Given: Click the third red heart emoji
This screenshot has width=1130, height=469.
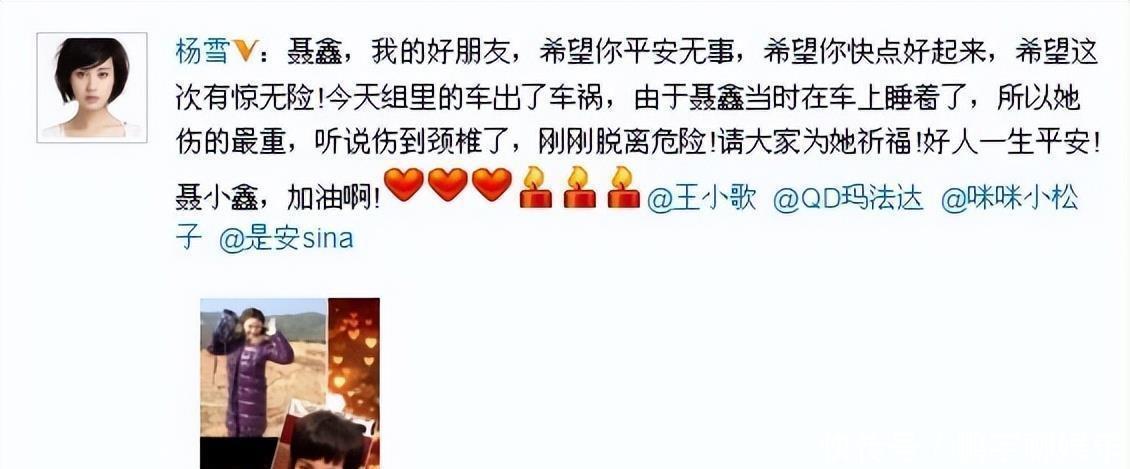Looking at the screenshot, I should coord(492,184).
